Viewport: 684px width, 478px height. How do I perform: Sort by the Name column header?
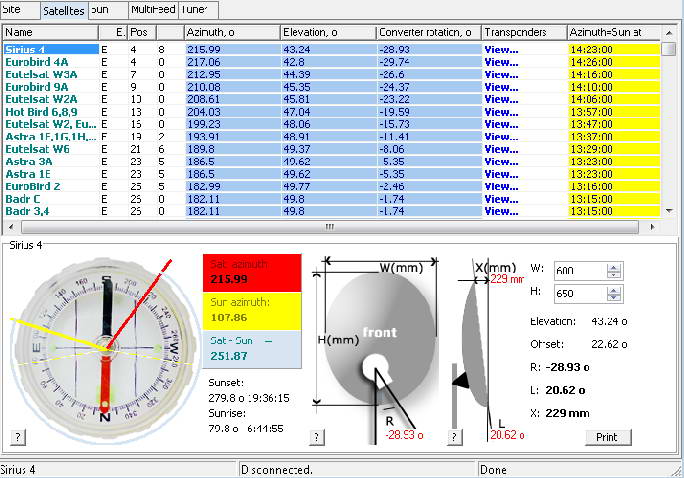51,32
